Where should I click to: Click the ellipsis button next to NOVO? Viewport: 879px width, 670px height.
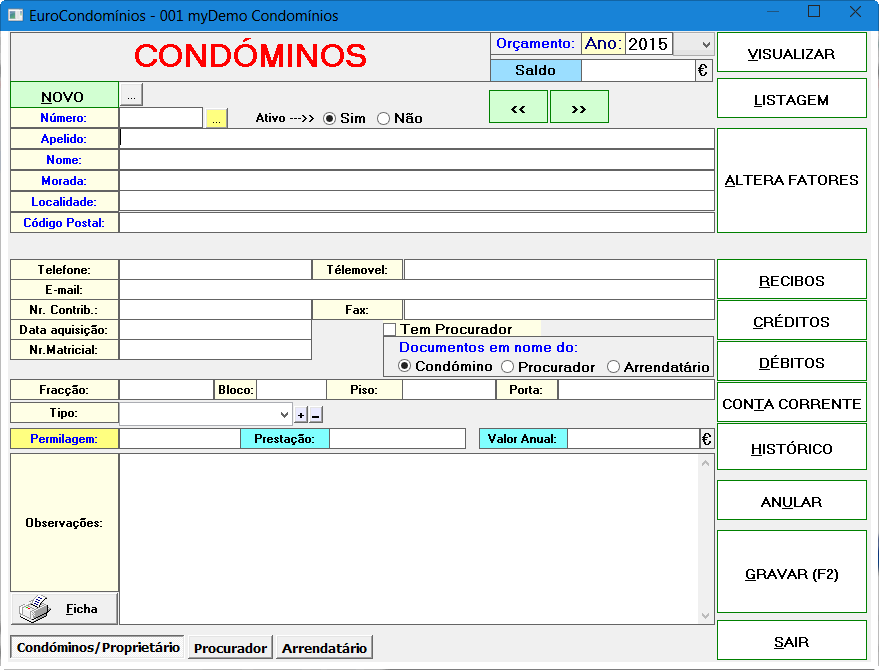click(131, 95)
